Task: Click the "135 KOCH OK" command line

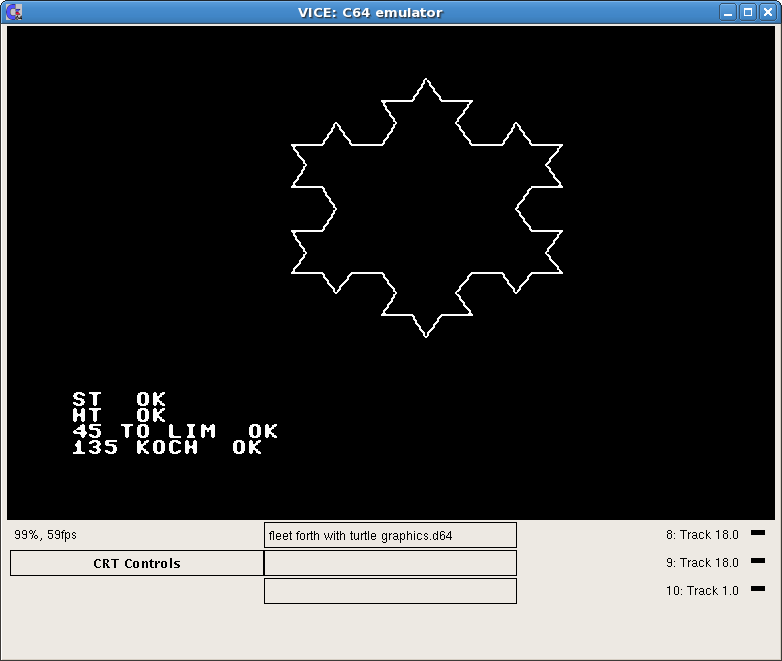Action: pyautogui.click(x=167, y=448)
